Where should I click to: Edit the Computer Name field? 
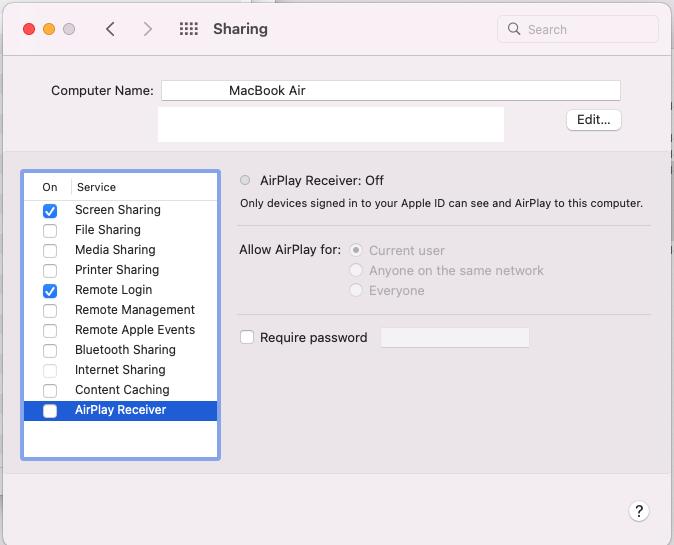[391, 90]
